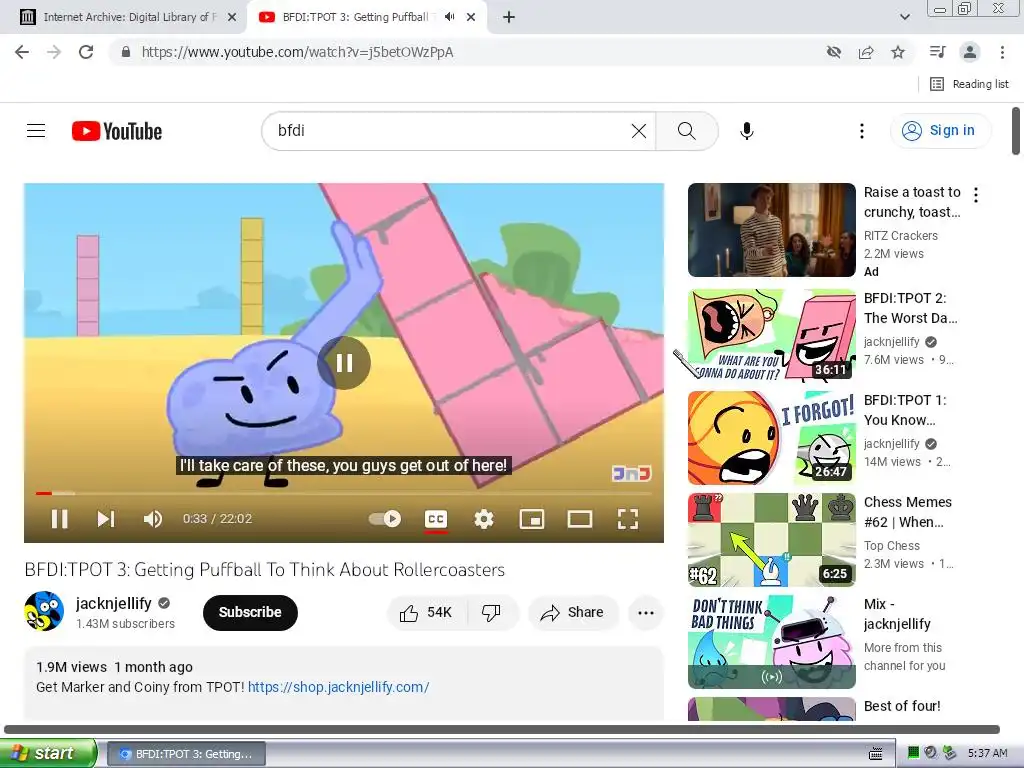The height and width of the screenshot is (768, 1024).
Task: Toggle the autoplay switch
Action: (x=385, y=519)
